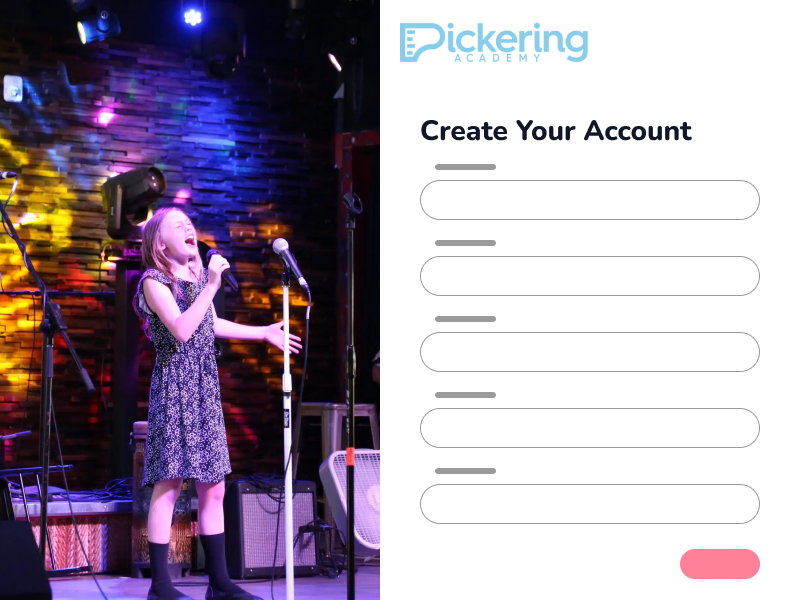The image size is (800, 600).
Task: Click the singing girl in the photo
Action: pyautogui.click(x=199, y=398)
